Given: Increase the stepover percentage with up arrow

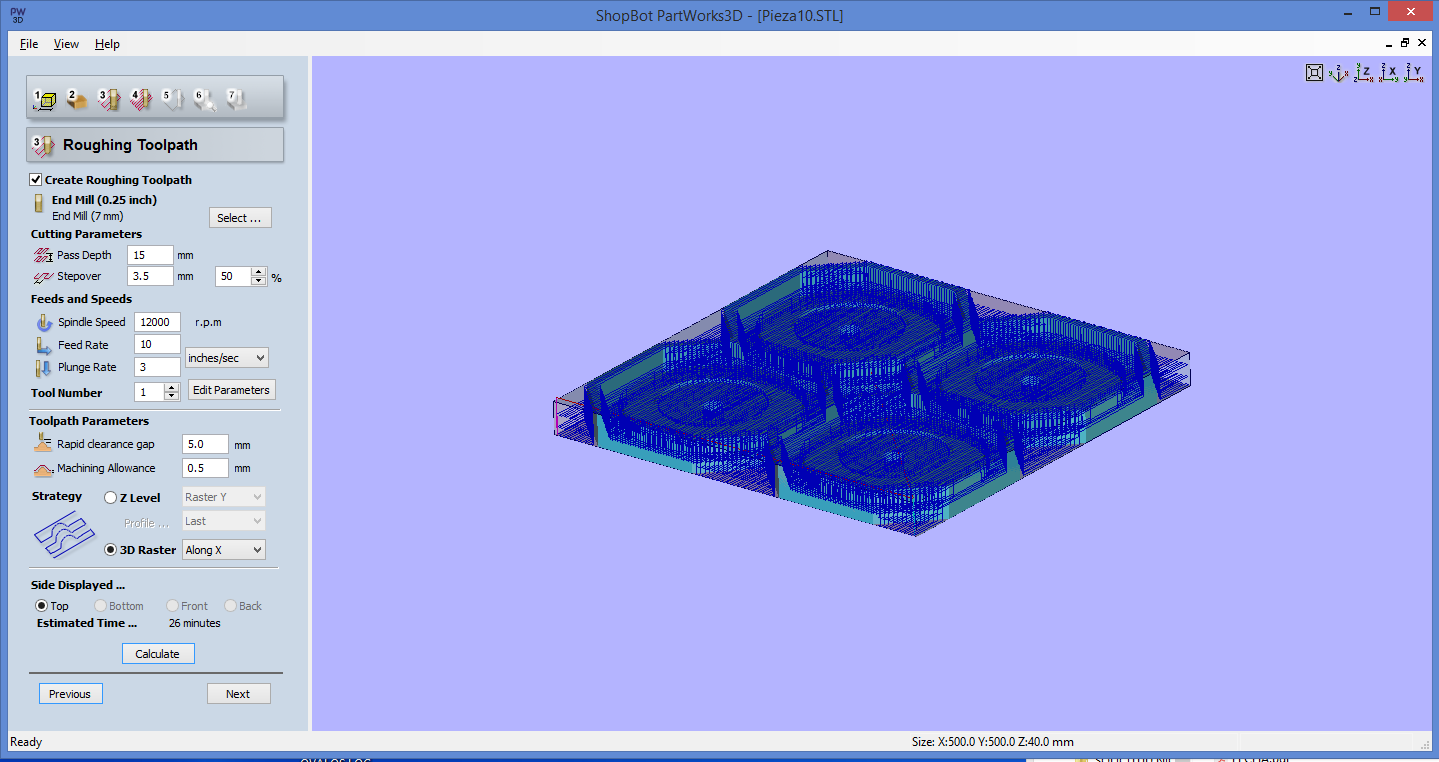Looking at the screenshot, I should (x=259, y=272).
